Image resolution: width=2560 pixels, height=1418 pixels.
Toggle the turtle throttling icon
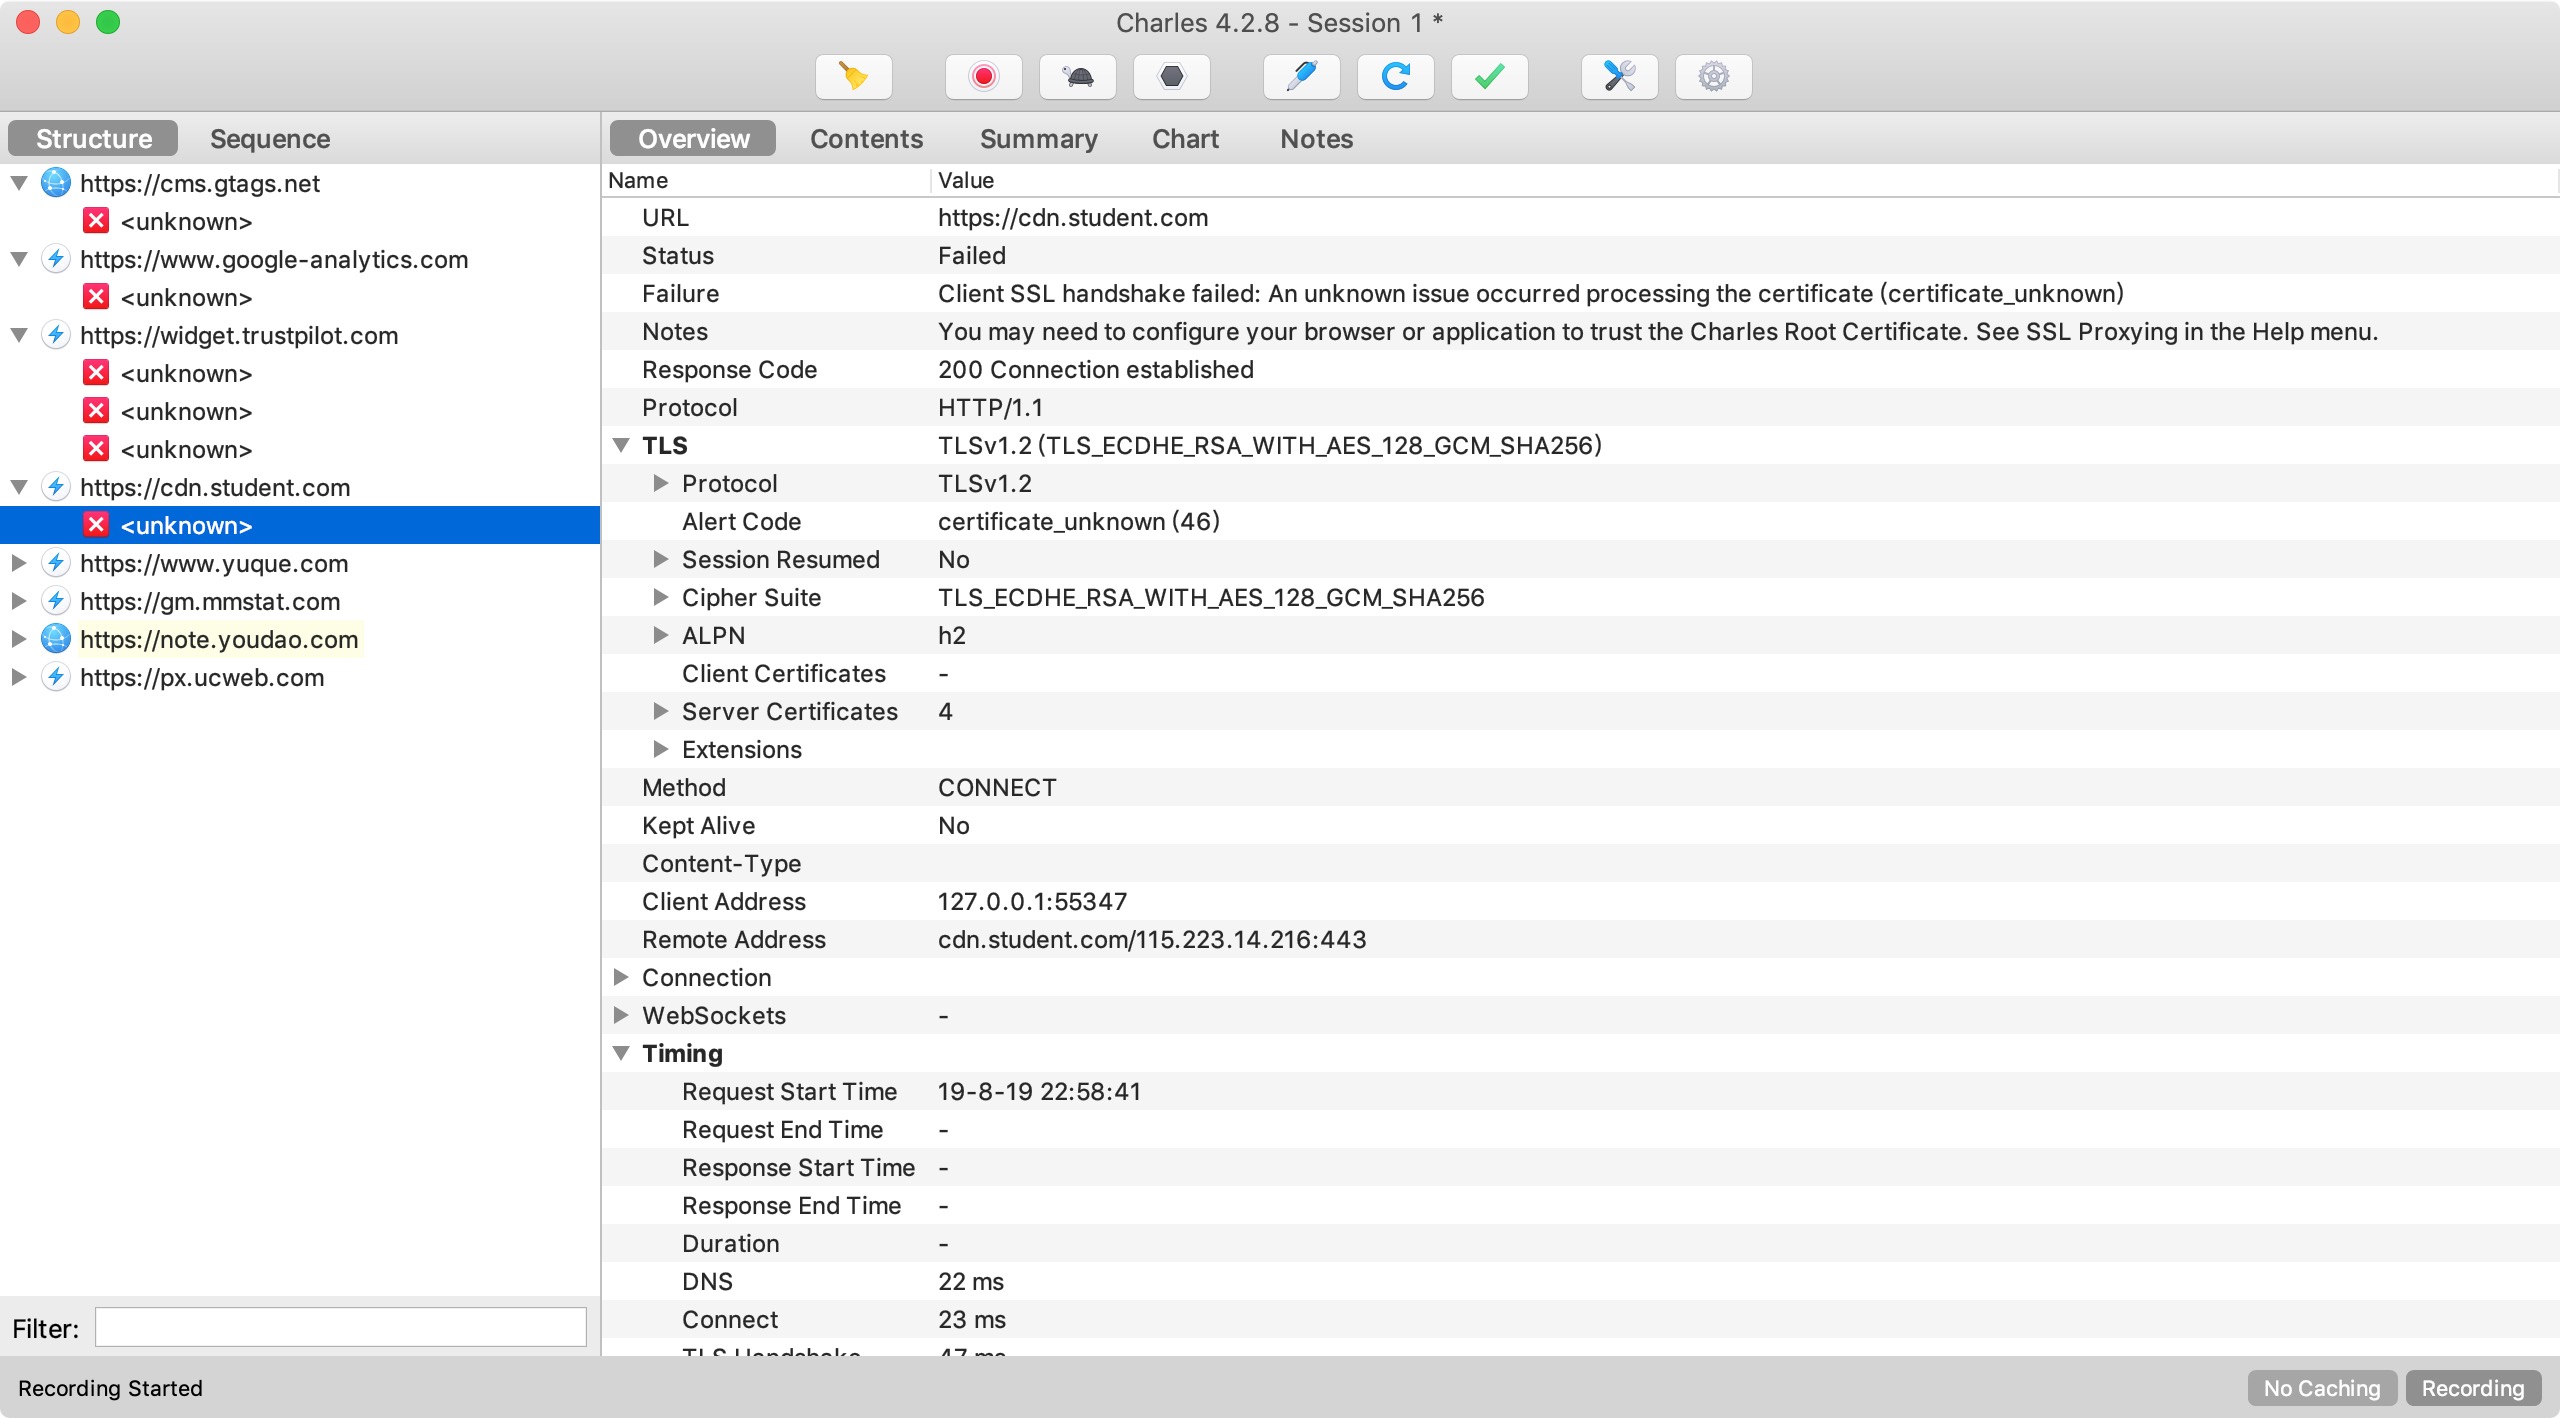pos(1078,77)
